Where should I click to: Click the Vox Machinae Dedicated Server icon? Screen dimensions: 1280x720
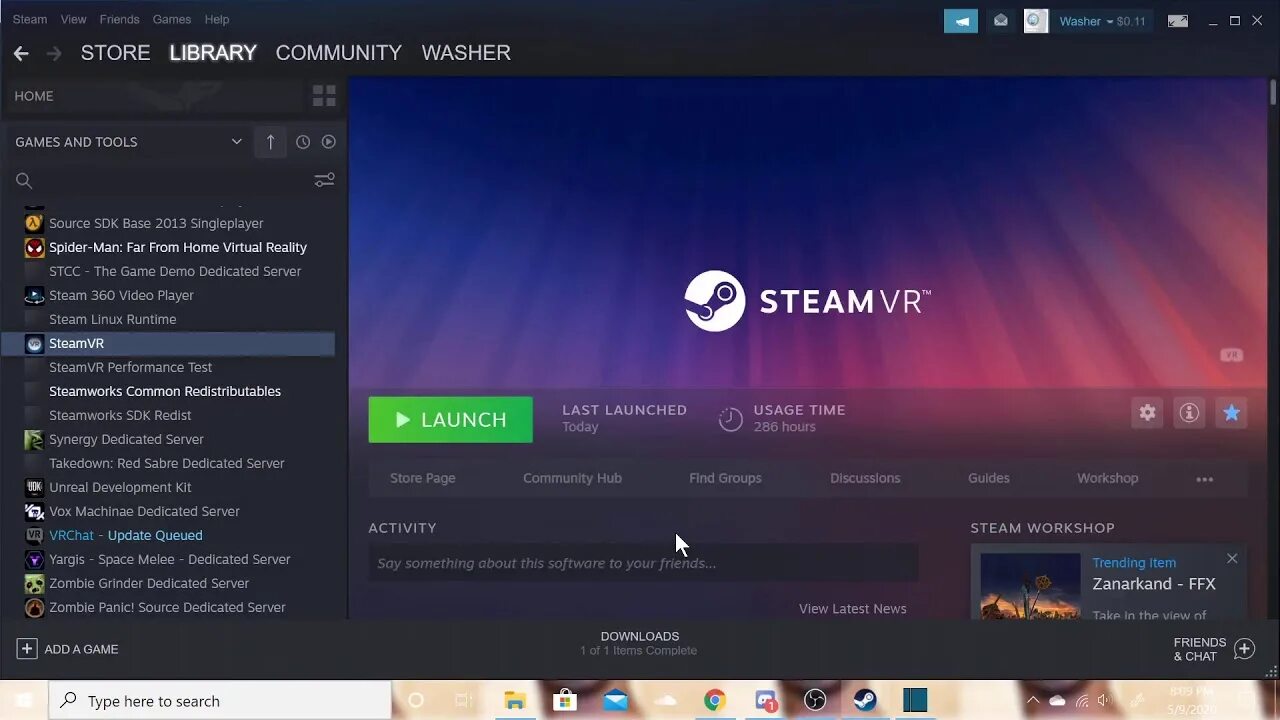coord(34,511)
